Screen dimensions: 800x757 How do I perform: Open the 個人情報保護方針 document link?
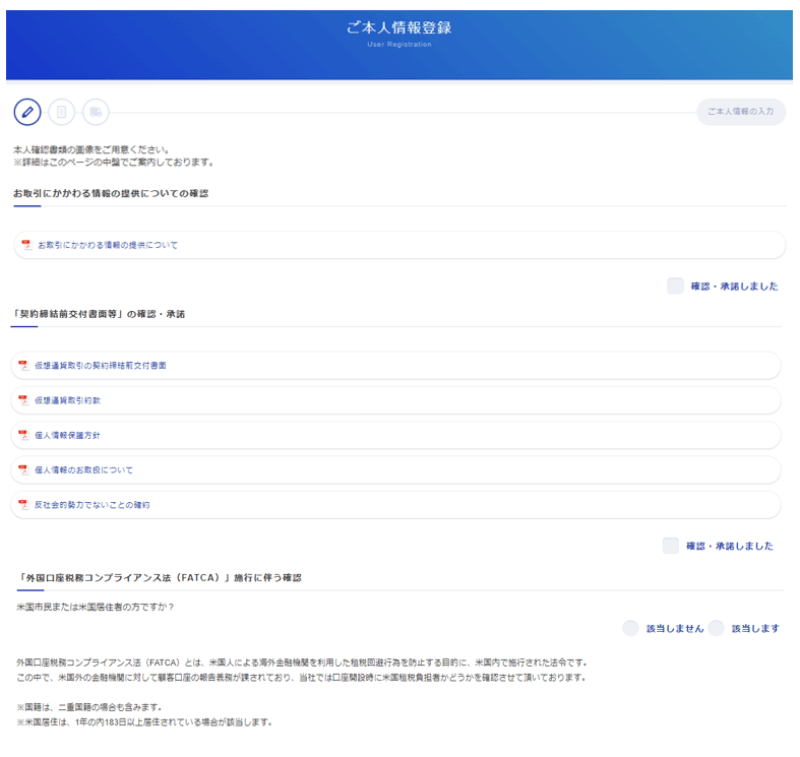pyautogui.click(x=67, y=435)
